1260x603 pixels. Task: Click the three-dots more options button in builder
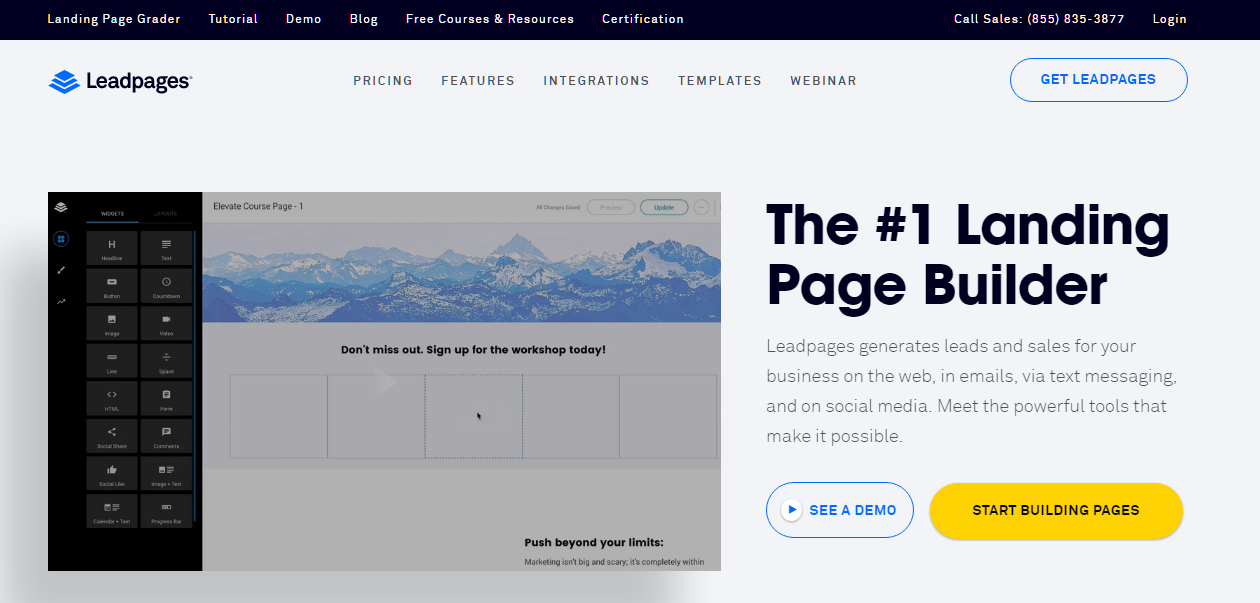click(700, 207)
